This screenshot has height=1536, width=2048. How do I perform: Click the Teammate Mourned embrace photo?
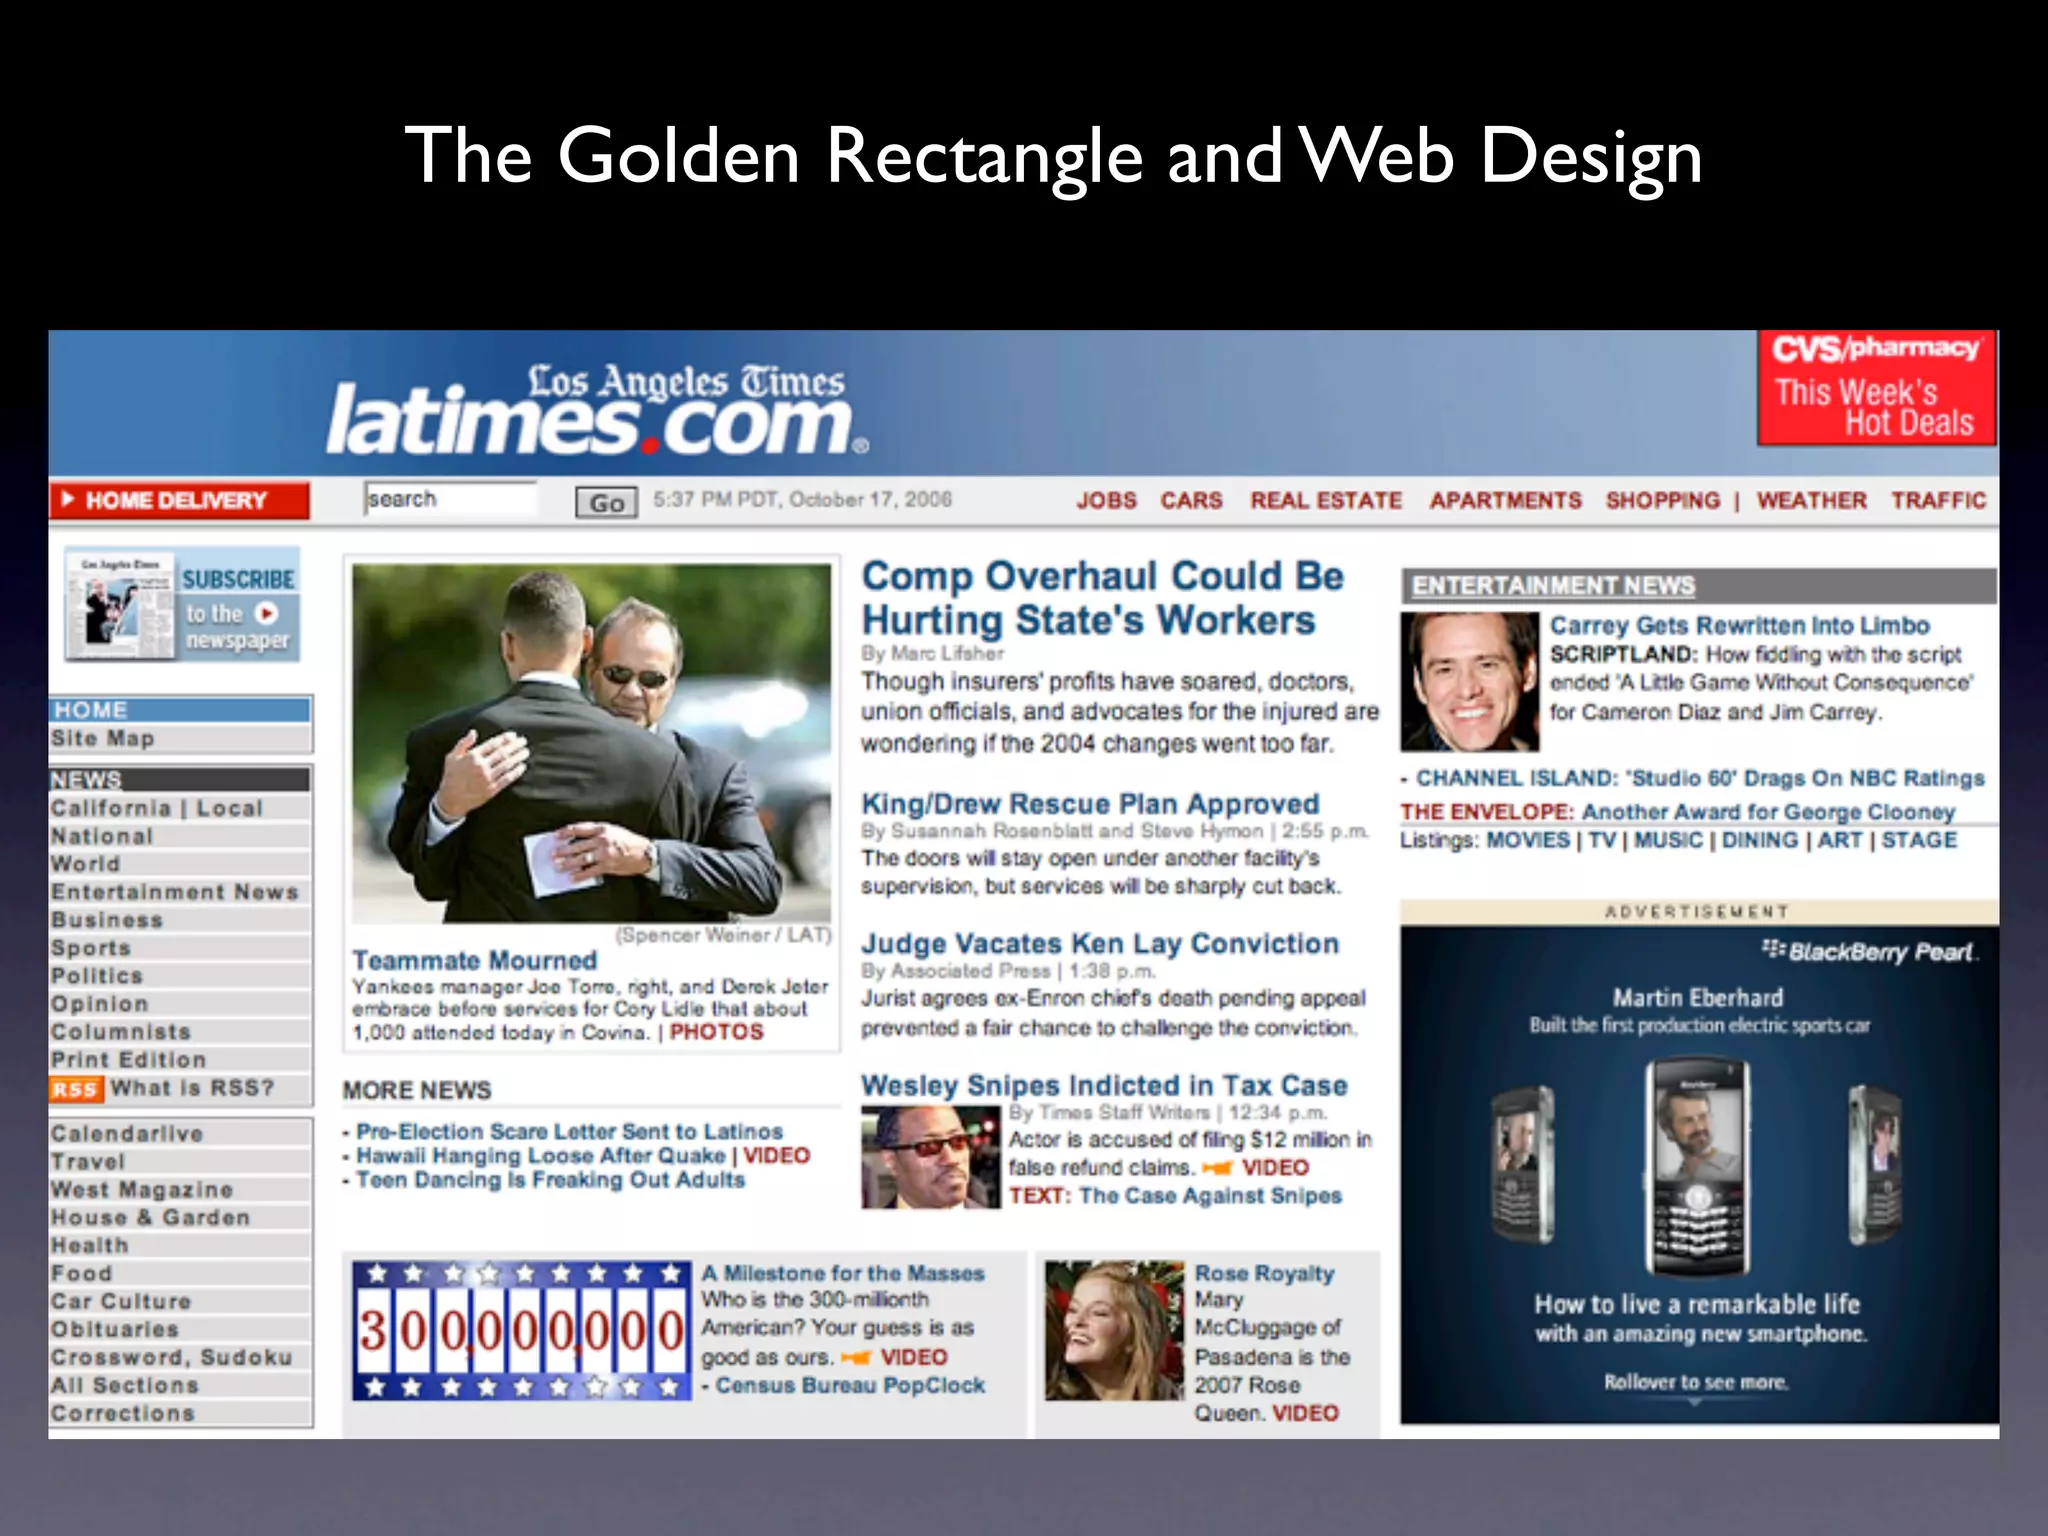coord(591,743)
